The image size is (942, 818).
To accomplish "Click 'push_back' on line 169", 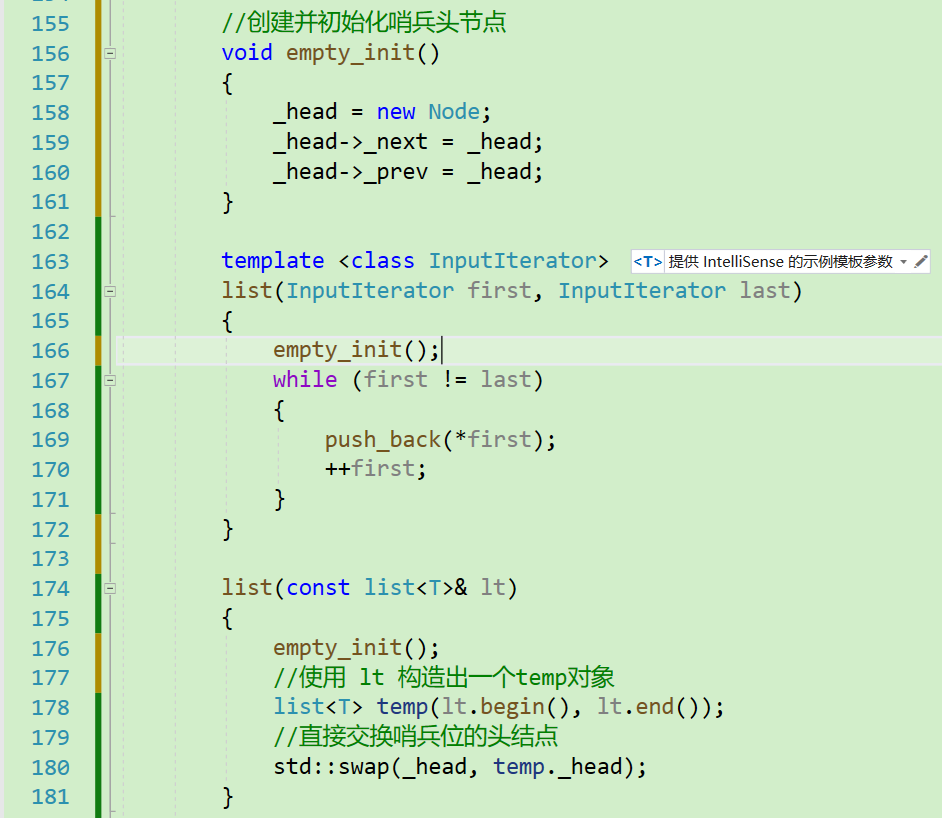I will (383, 440).
